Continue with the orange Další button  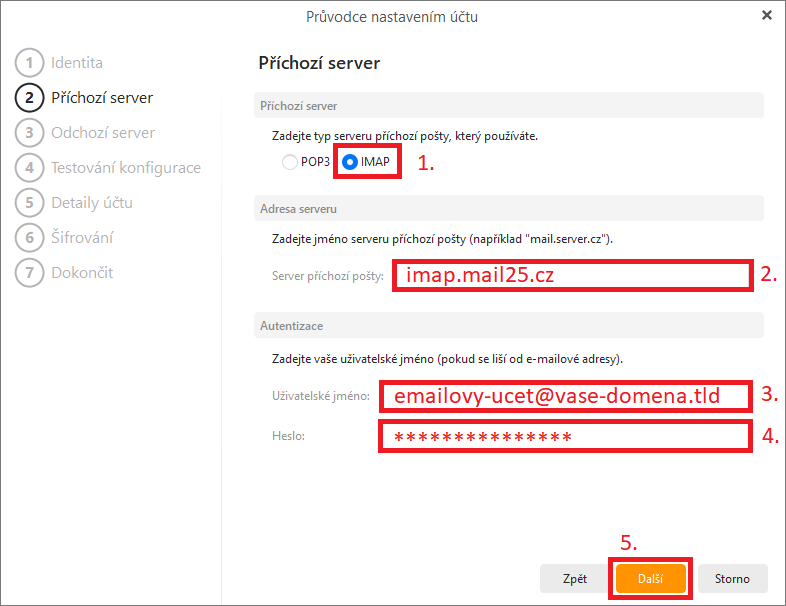click(650, 578)
